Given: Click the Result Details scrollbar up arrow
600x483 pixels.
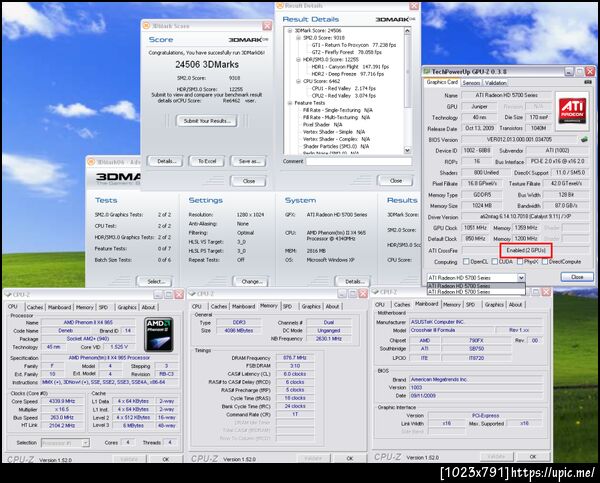Looking at the screenshot, I should point(407,31).
